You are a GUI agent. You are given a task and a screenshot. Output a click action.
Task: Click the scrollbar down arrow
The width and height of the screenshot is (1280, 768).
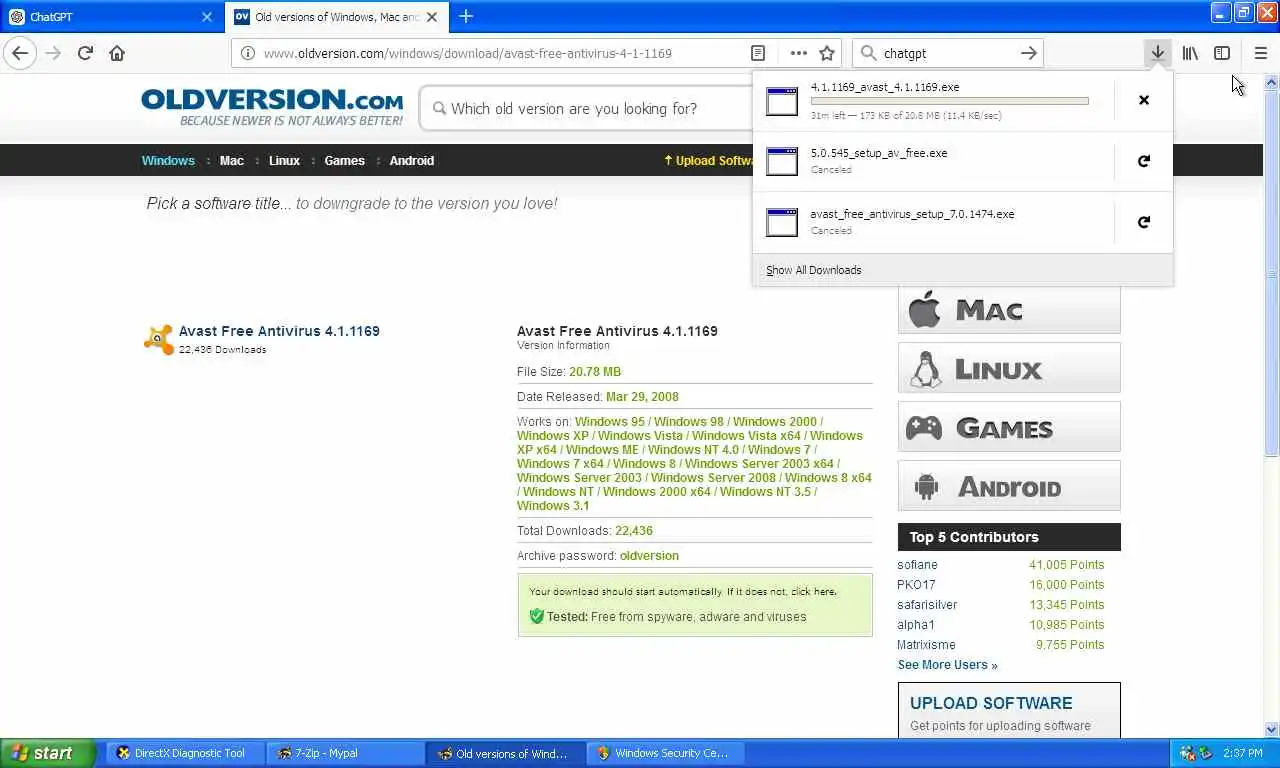click(1272, 730)
